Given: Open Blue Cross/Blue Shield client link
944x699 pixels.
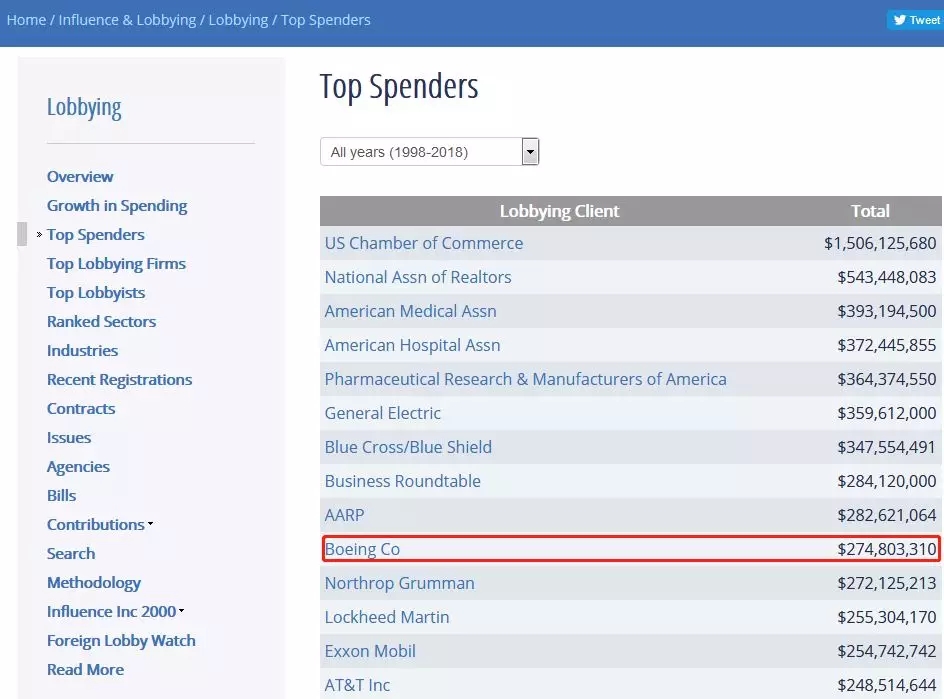Looking at the screenshot, I should click(408, 447).
